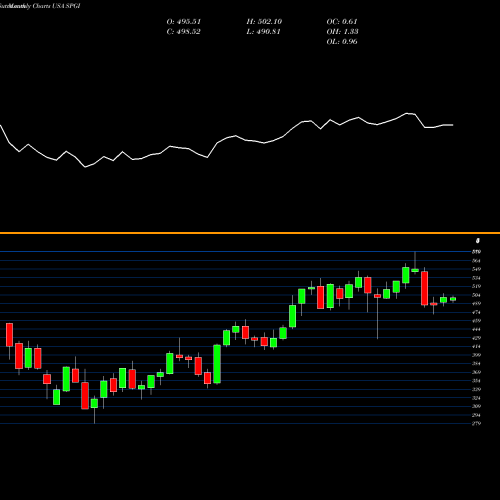
Task: Click the 399 price axis label
Action: pyautogui.click(x=476, y=355)
